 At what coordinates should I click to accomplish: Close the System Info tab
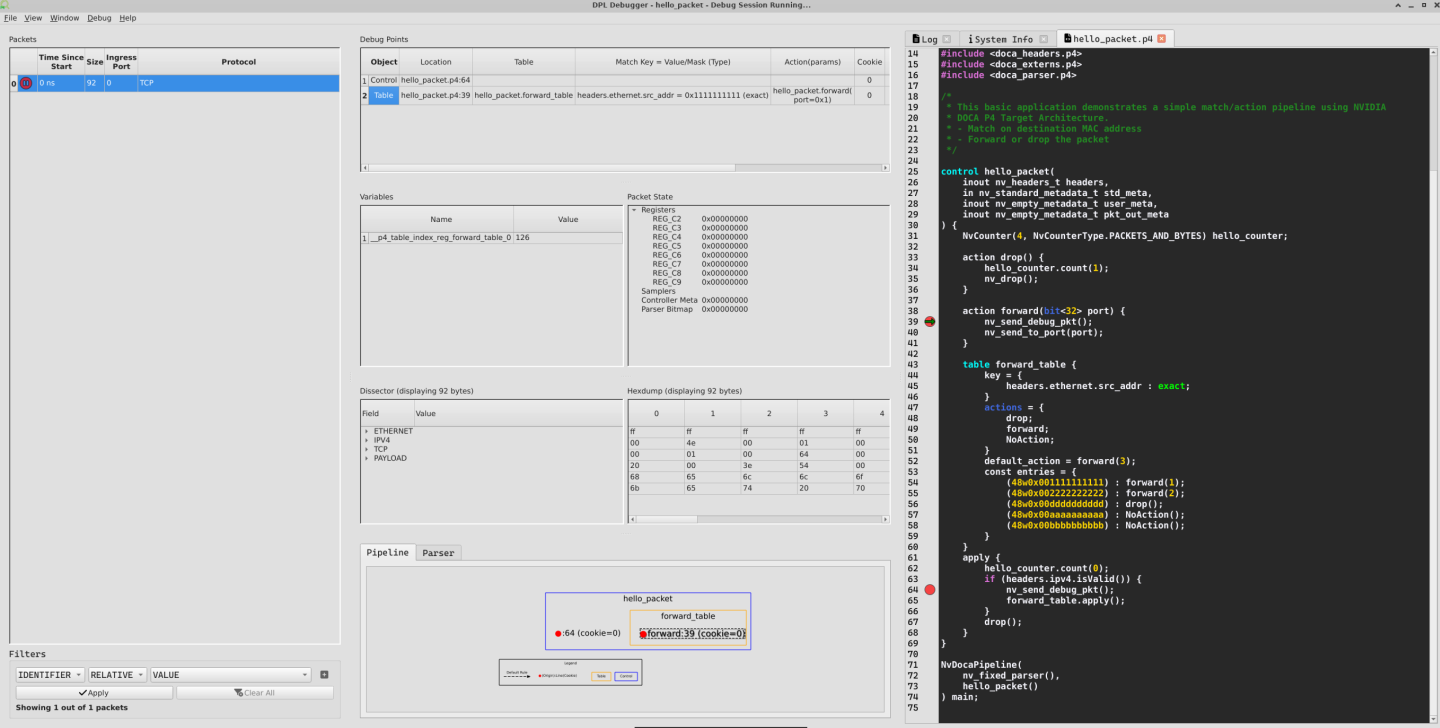click(1042, 39)
